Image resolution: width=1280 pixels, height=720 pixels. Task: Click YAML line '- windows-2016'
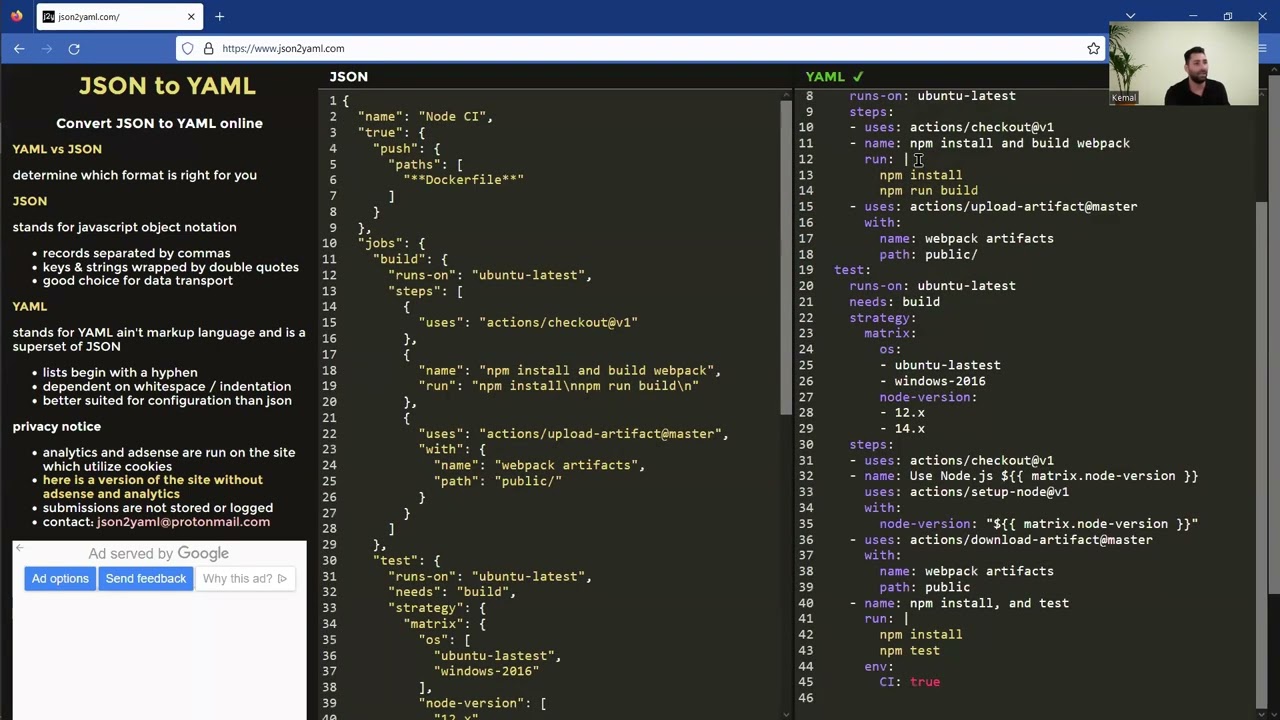[932, 381]
